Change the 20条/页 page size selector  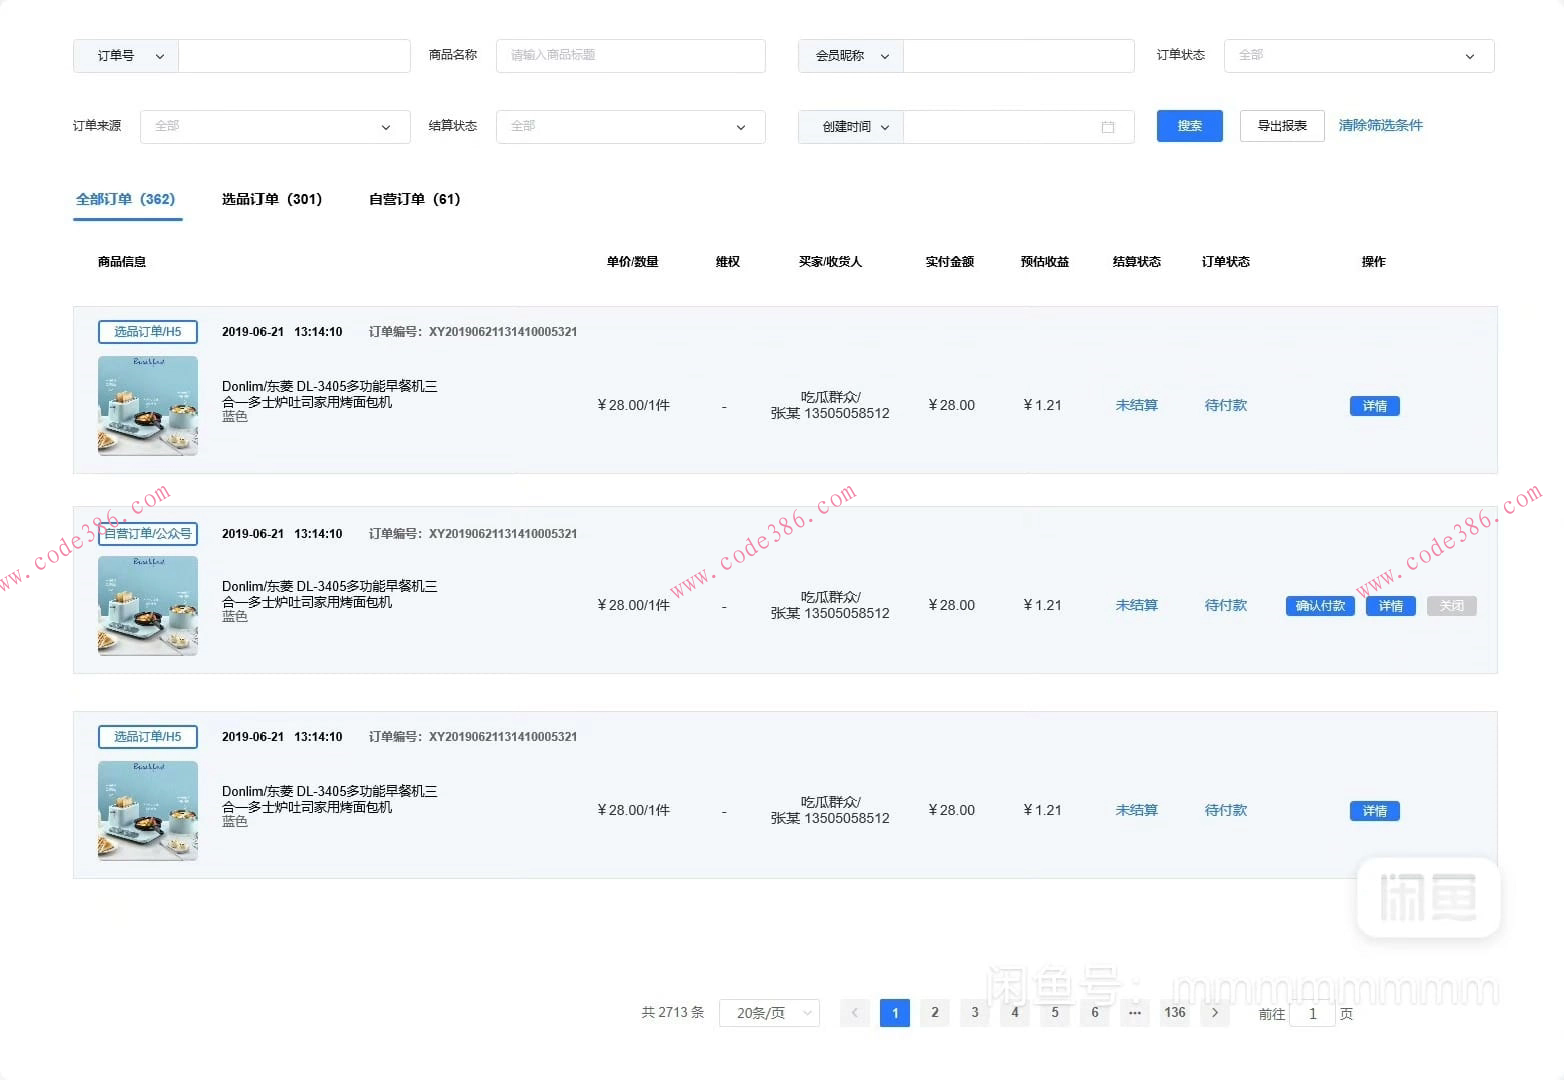click(x=769, y=1013)
